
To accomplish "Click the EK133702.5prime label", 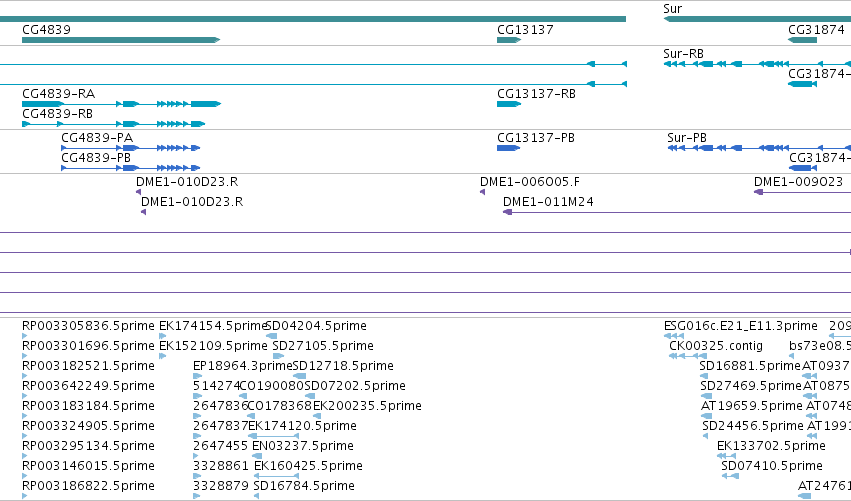I will click(771, 446).
